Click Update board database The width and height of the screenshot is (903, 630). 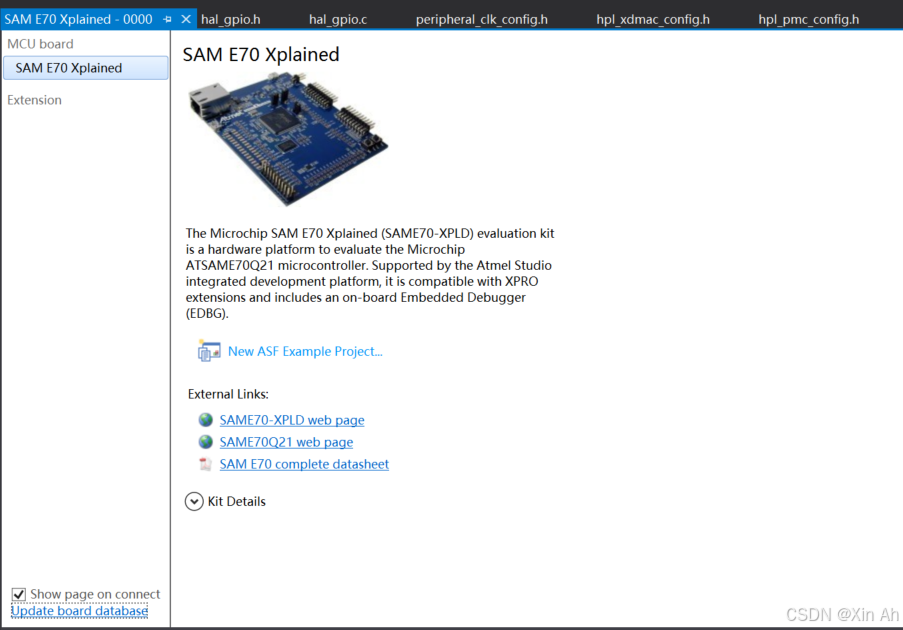coord(78,610)
